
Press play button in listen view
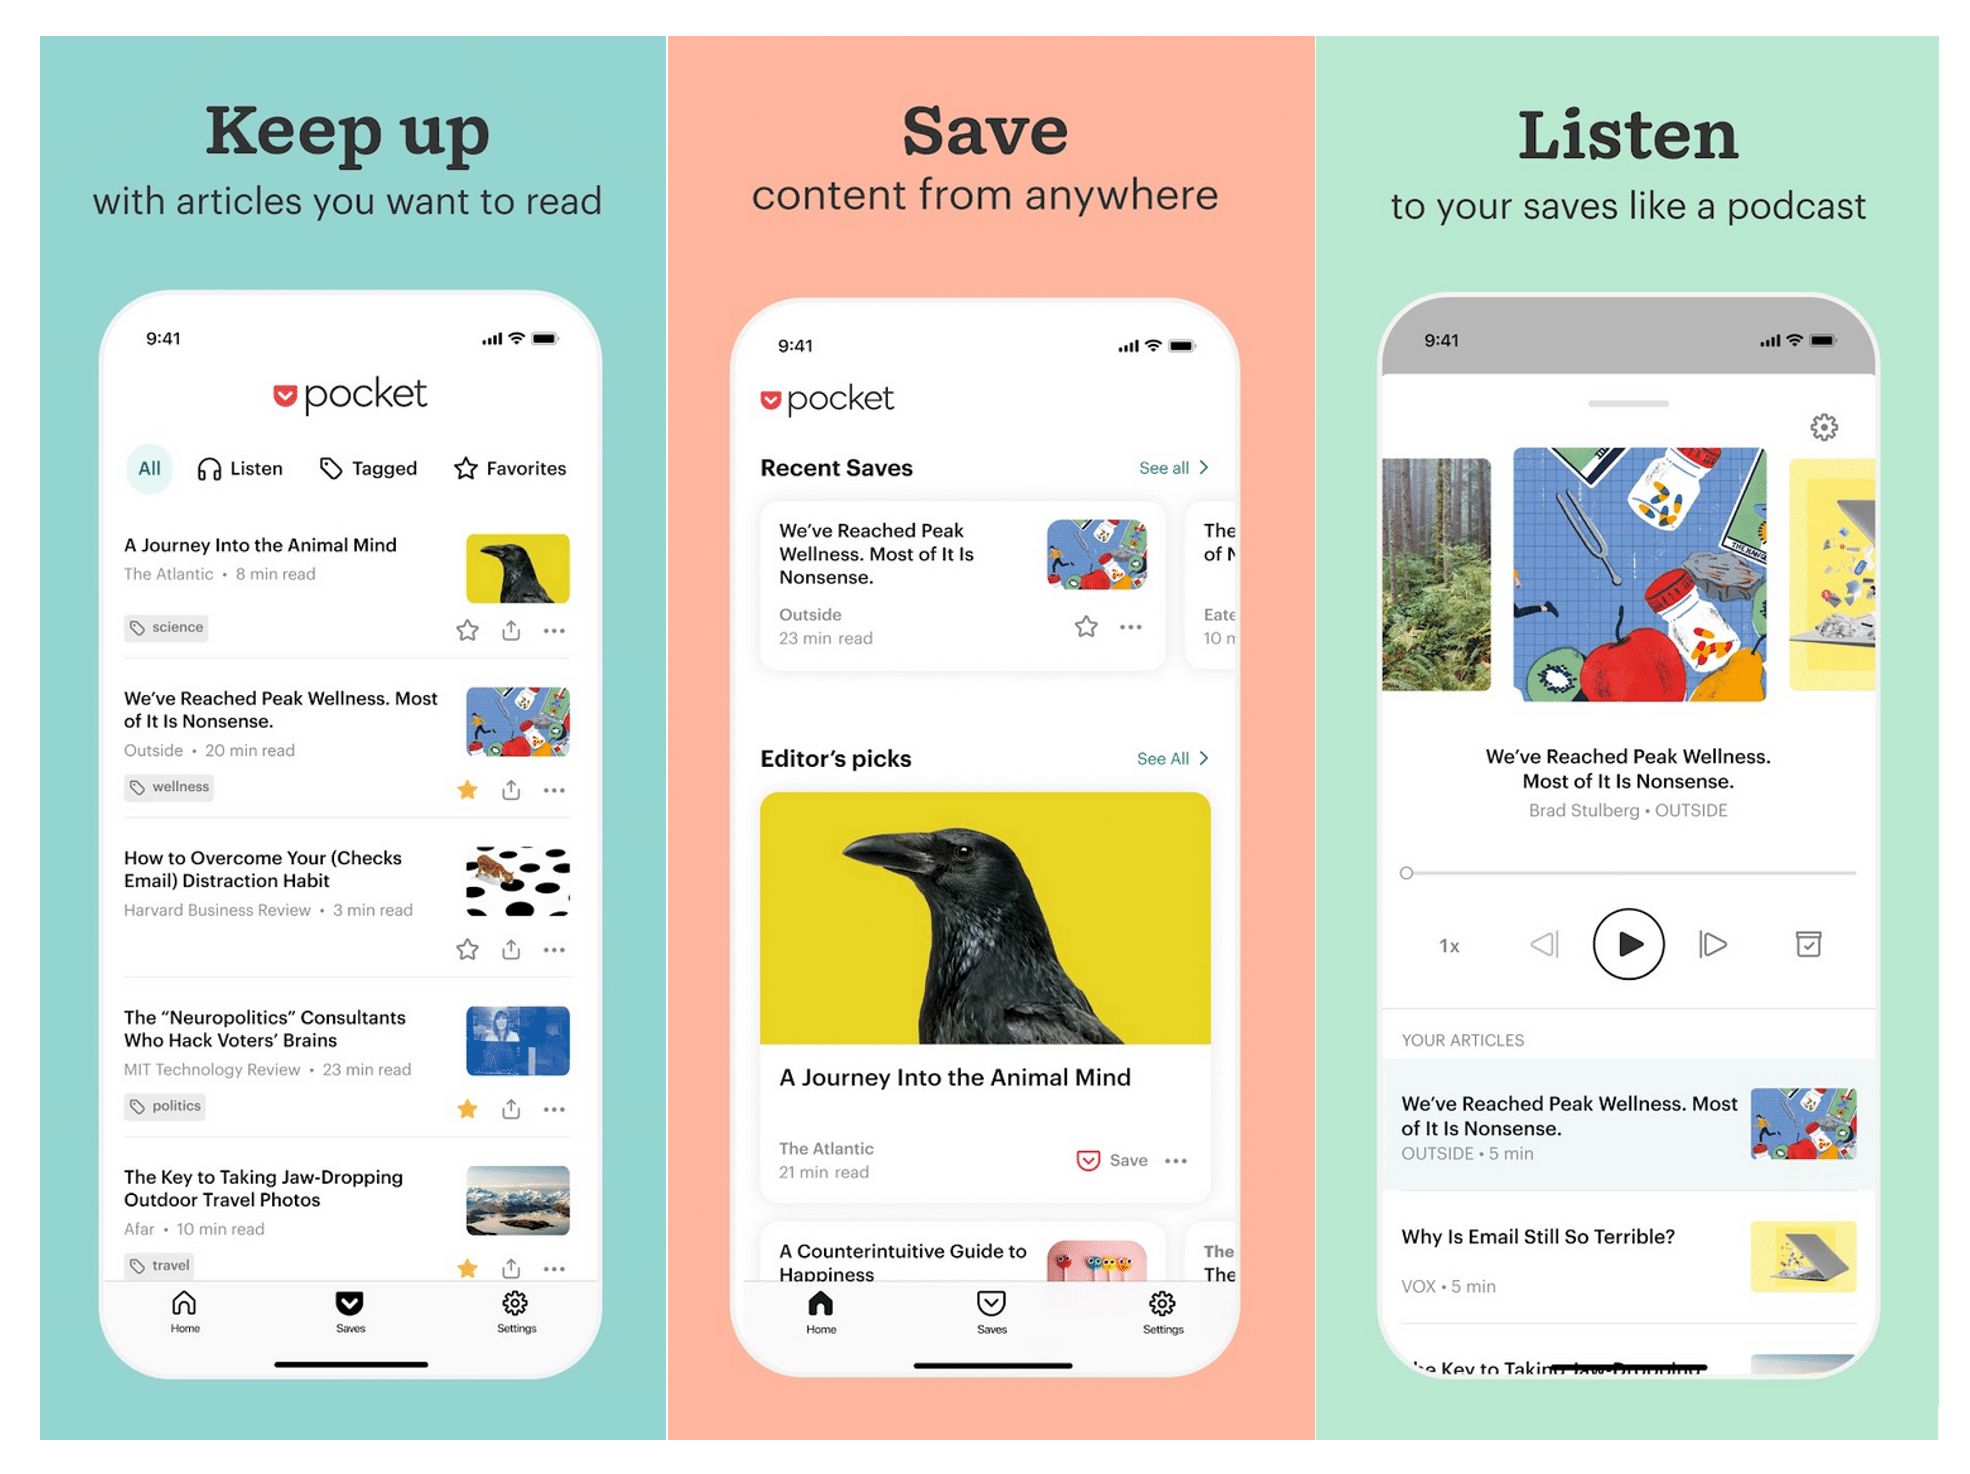pos(1626,944)
